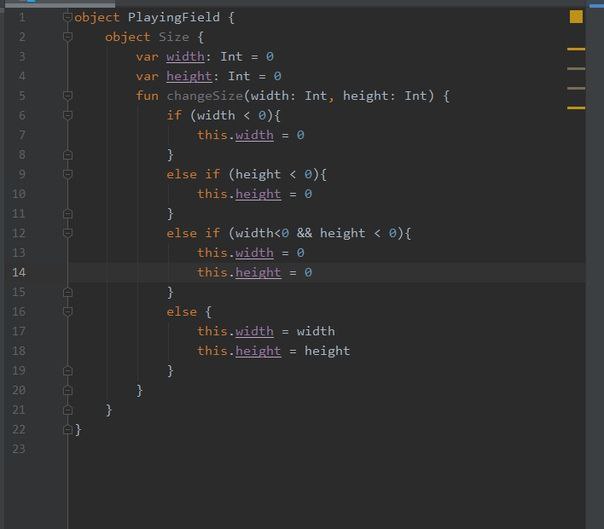This screenshot has width=604, height=529.
Task: Collapse the if (width < 0) fold on line 6
Action: (x=67, y=115)
